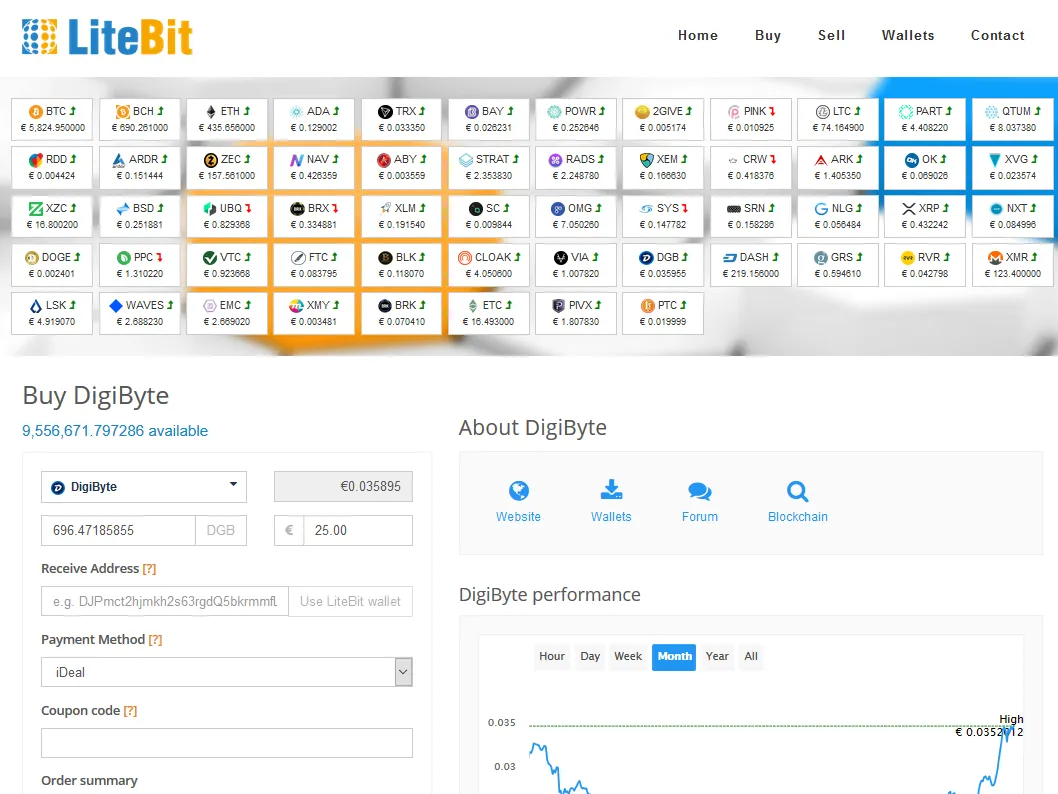Open the Sell menu item

pos(831,35)
